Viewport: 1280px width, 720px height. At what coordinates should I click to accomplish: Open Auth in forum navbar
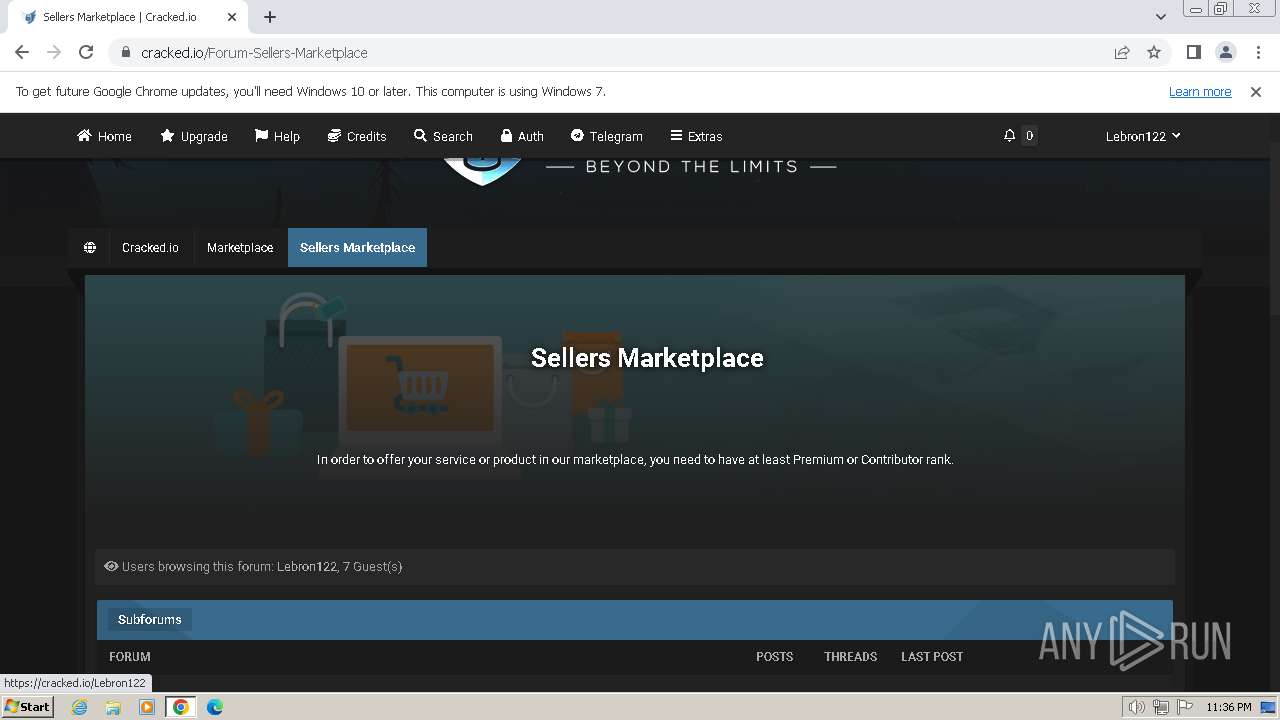click(522, 136)
